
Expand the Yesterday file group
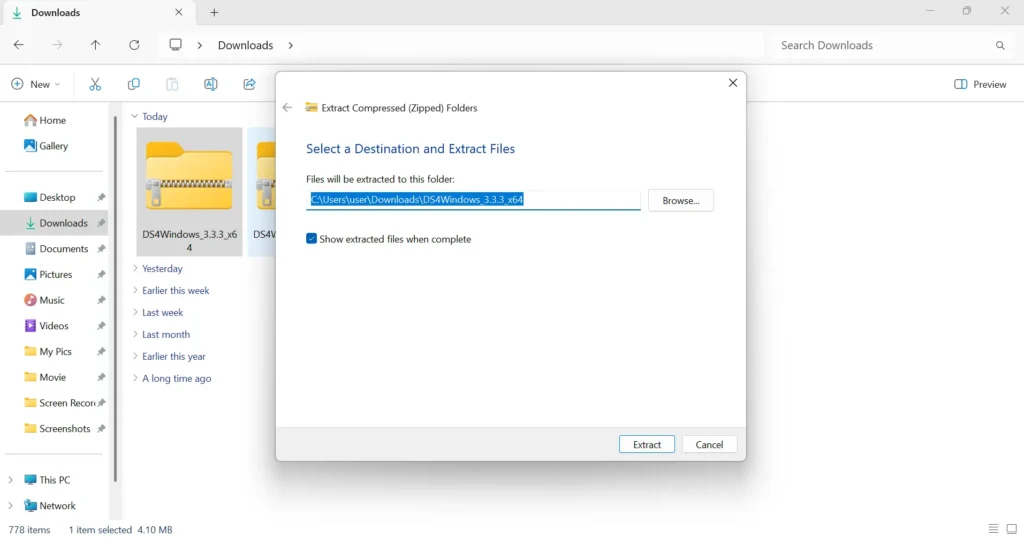pyautogui.click(x=136, y=268)
